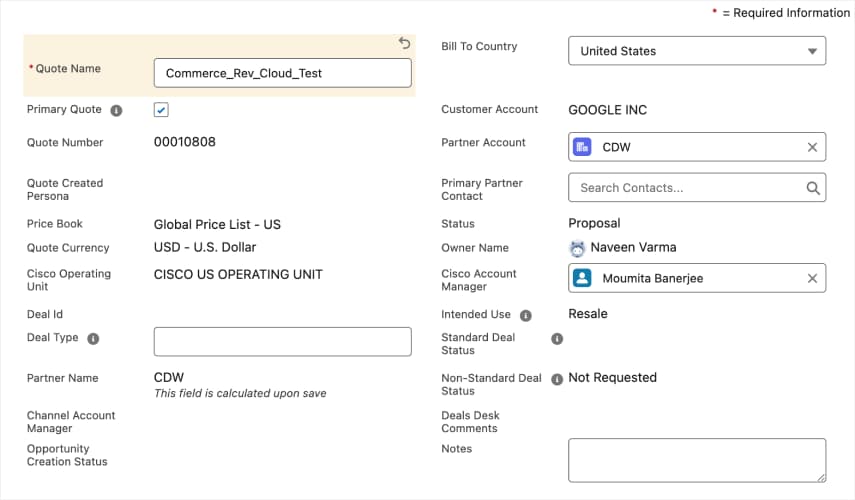Click the Cisco Account Manager lookup field

tap(697, 278)
